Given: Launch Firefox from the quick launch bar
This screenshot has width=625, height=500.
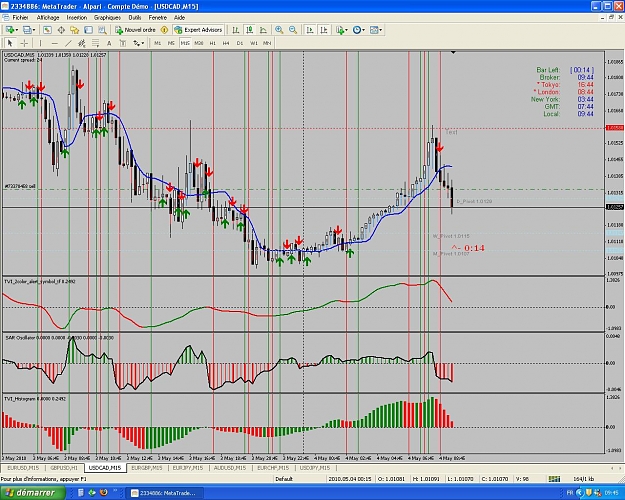Looking at the screenshot, I should tap(104, 493).
